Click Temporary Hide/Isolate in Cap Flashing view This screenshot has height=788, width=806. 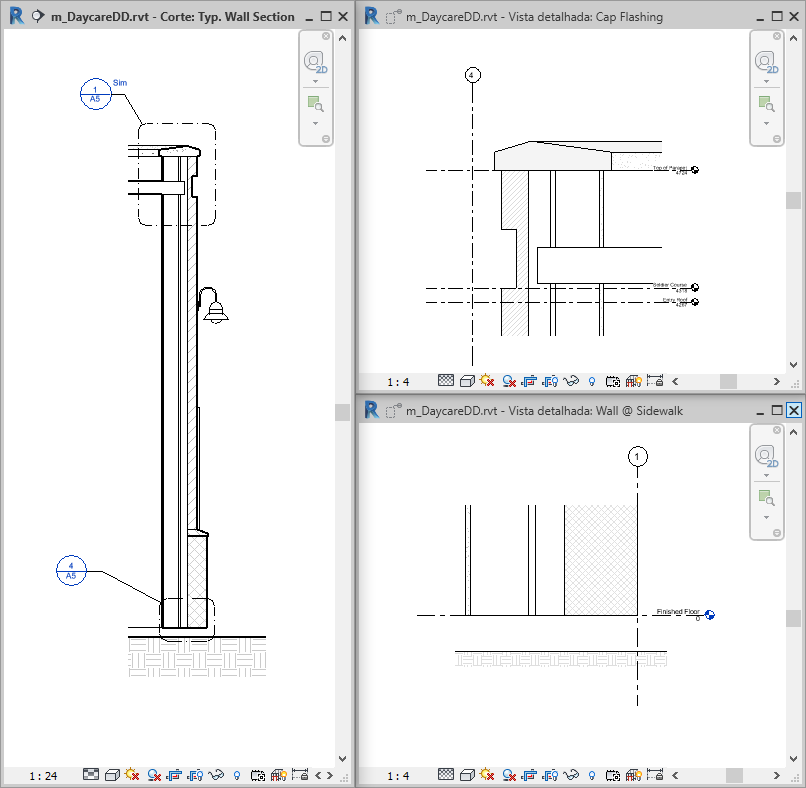(571, 381)
